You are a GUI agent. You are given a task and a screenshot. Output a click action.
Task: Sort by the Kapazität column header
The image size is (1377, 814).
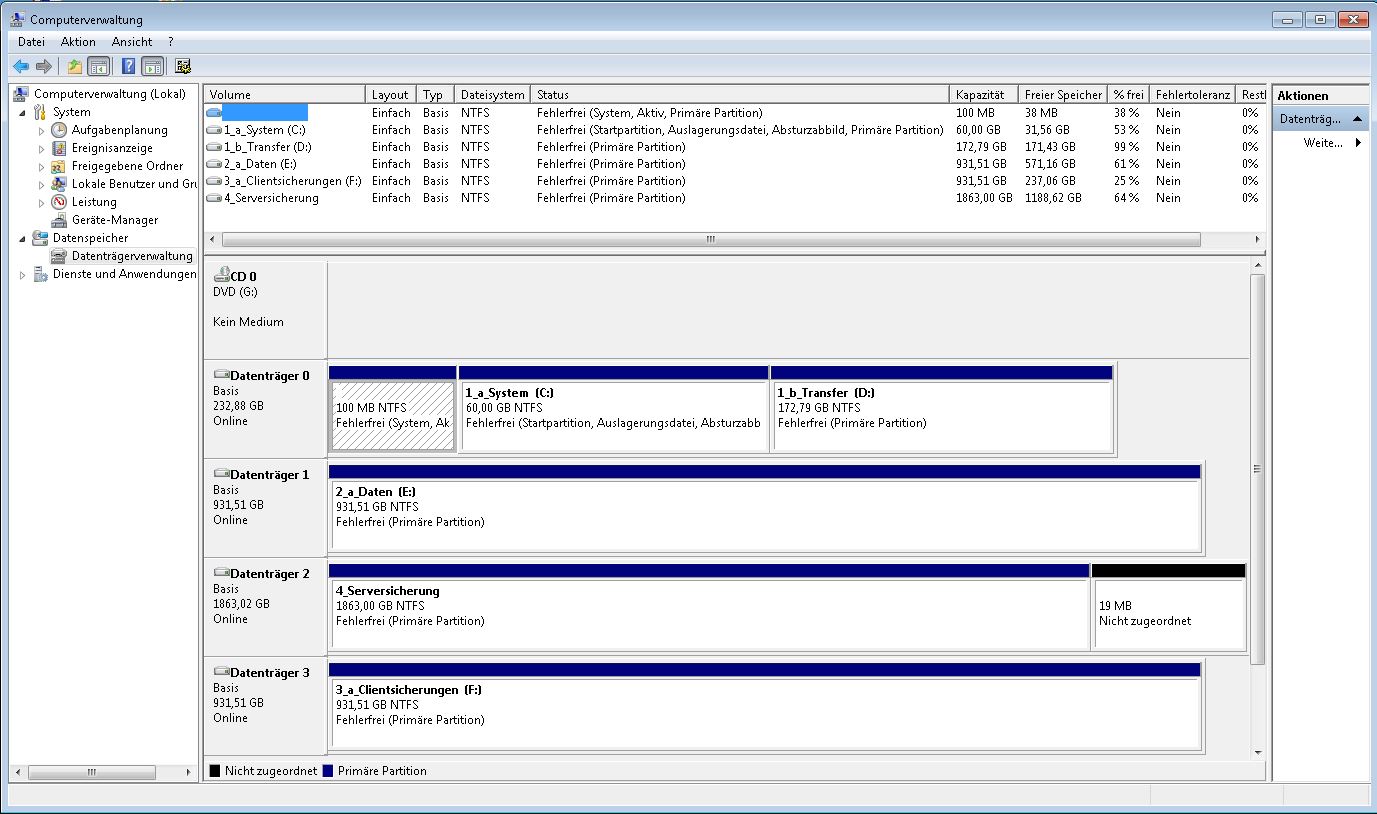coord(984,95)
